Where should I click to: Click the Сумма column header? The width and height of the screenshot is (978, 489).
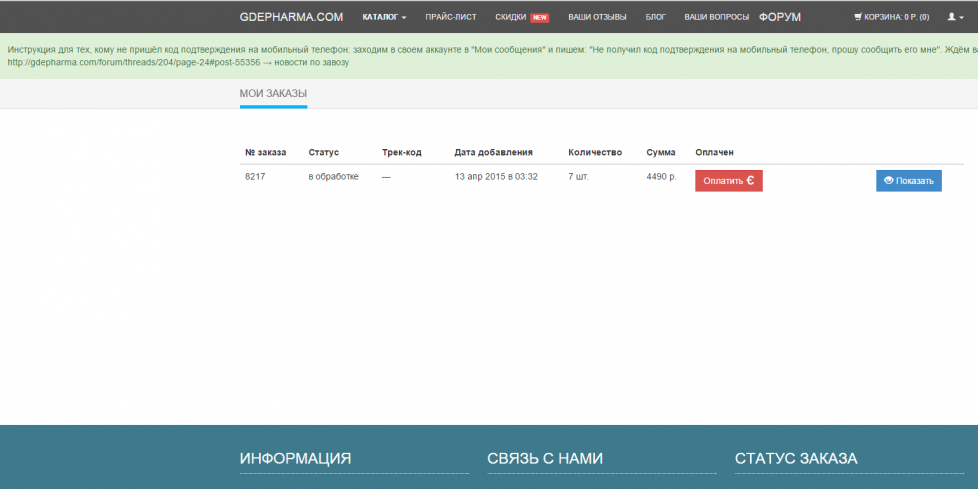click(660, 152)
